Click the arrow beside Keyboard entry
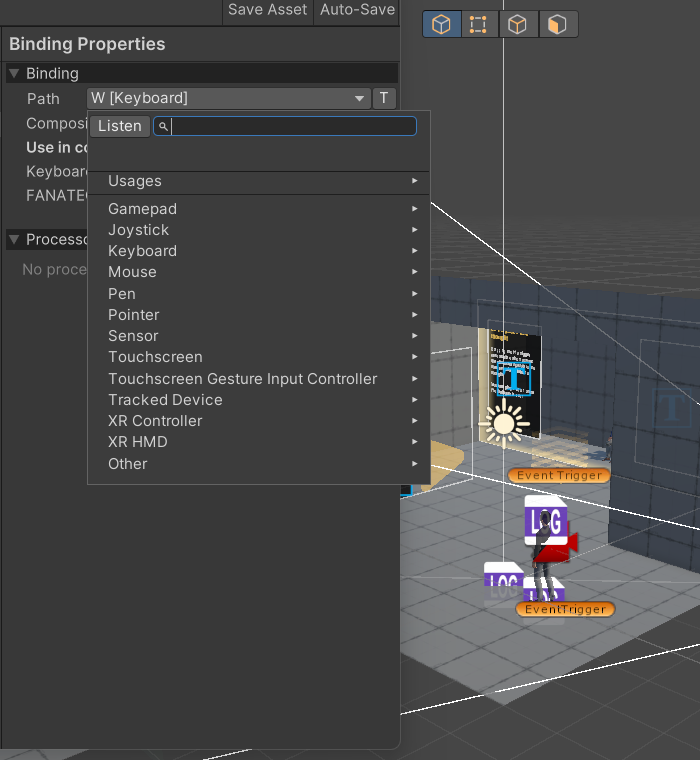This screenshot has height=760, width=700. [x=414, y=251]
